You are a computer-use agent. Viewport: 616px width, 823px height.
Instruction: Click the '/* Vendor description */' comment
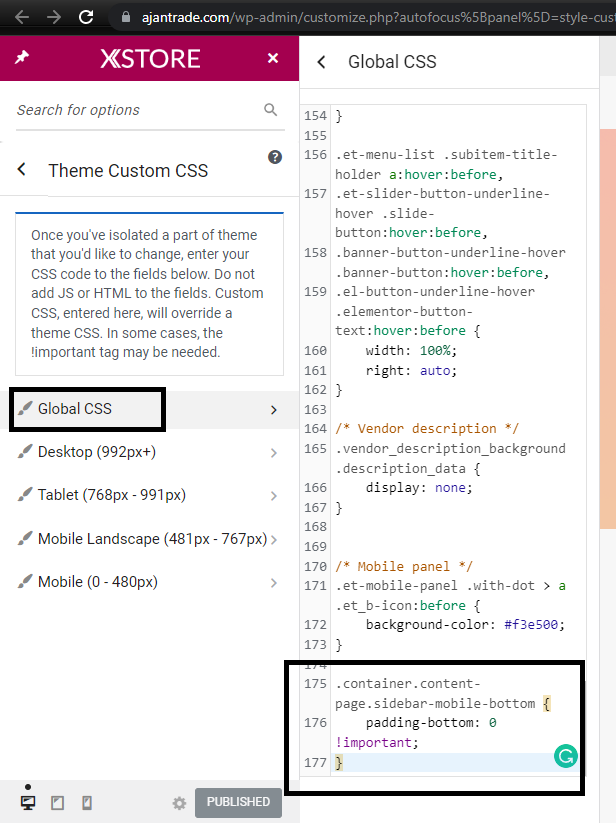(427, 429)
